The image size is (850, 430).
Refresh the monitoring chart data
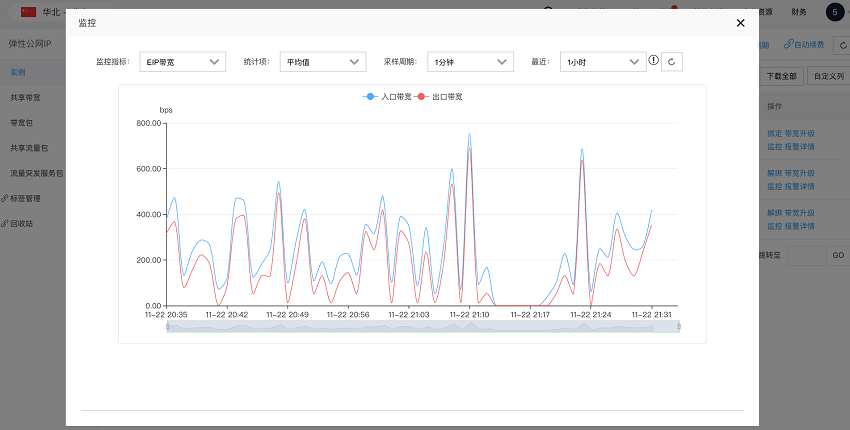672,62
